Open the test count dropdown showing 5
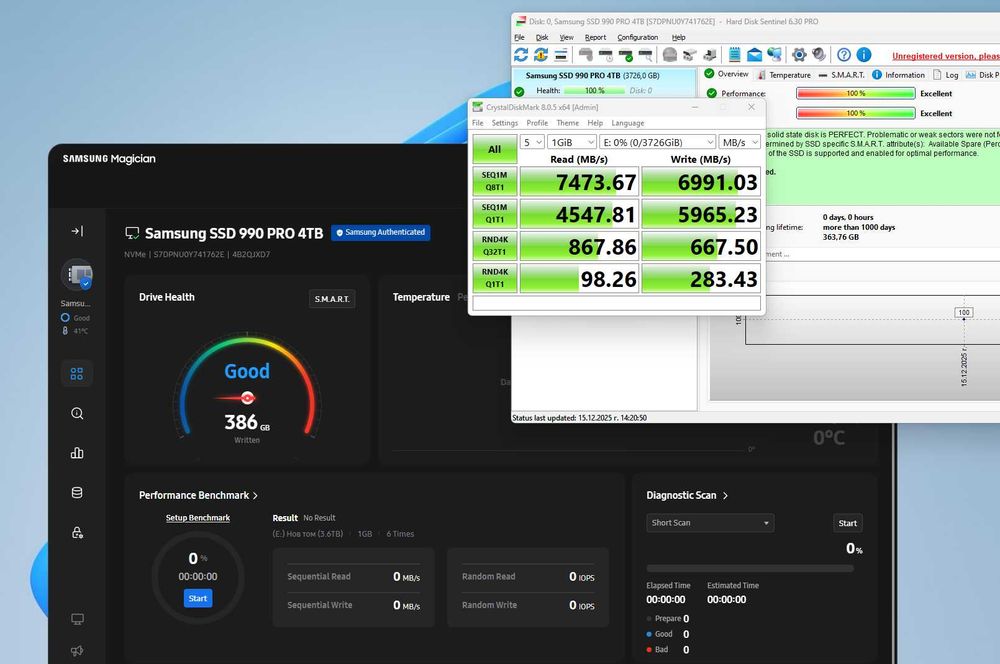This screenshot has height=664, width=1000. [x=532, y=142]
